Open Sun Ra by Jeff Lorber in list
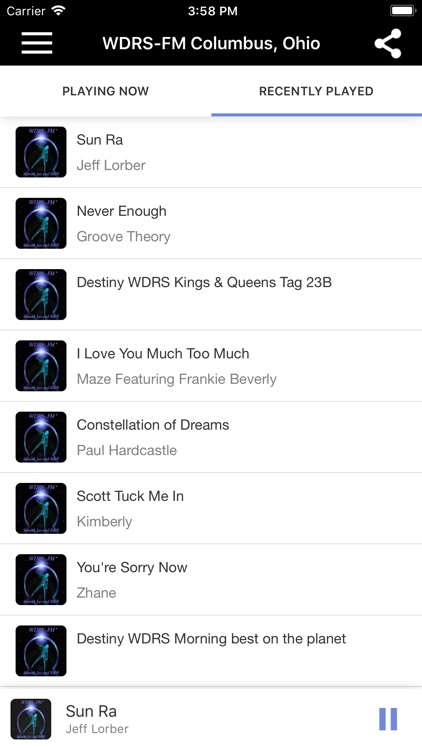This screenshot has height=750, width=422. click(211, 152)
